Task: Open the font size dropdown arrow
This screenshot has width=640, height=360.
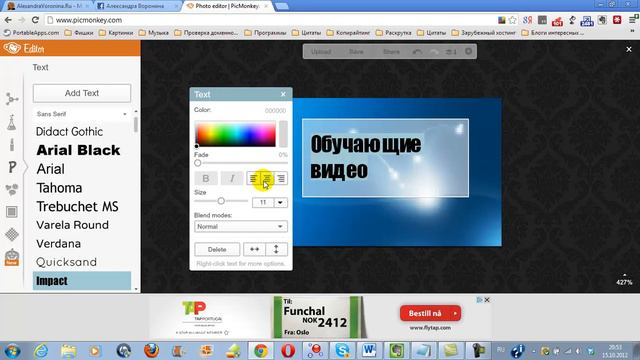Action: pos(280,202)
